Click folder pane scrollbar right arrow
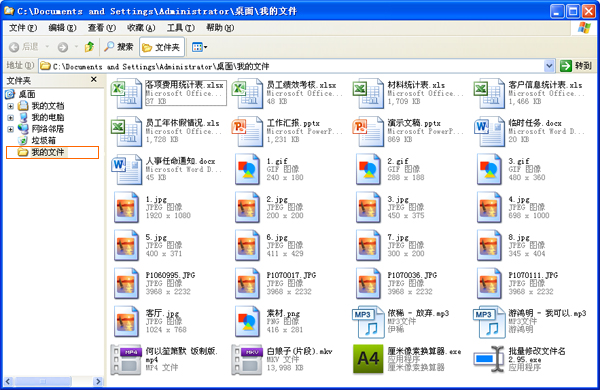This screenshot has height=390, width=600. pyautogui.click(x=98, y=381)
